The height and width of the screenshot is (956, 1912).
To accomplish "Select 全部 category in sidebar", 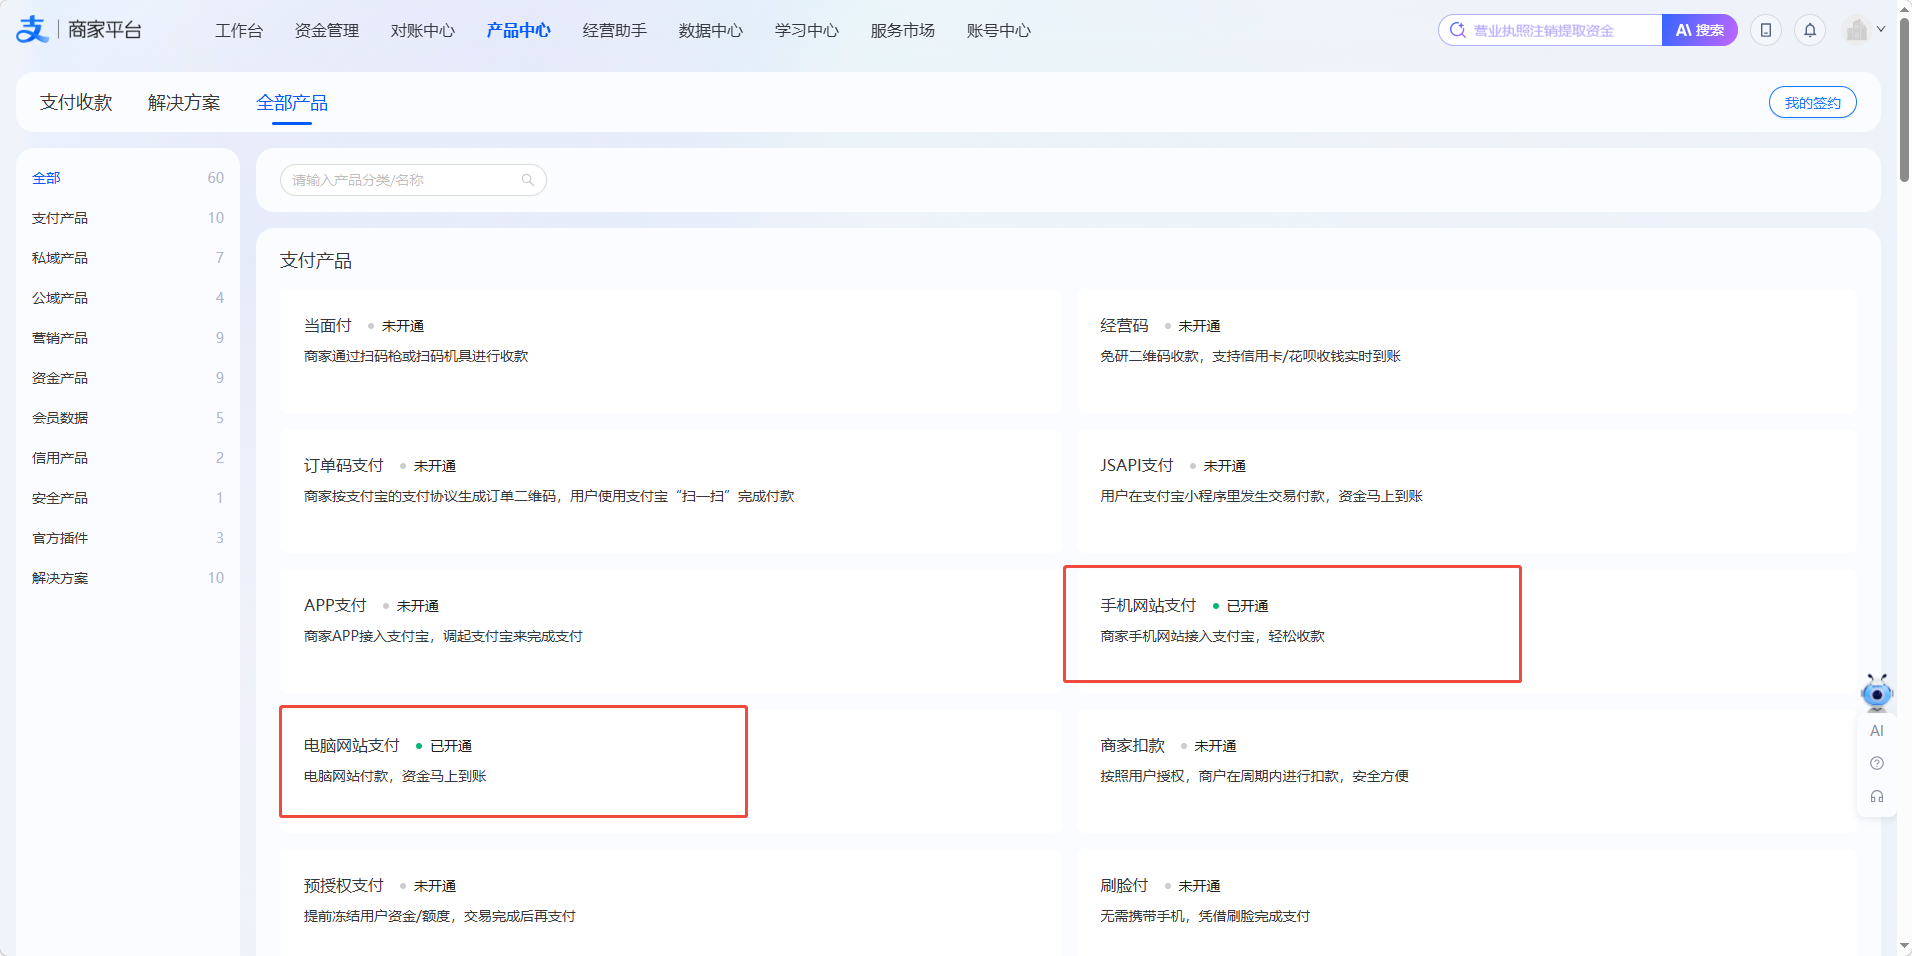I will point(128,178).
